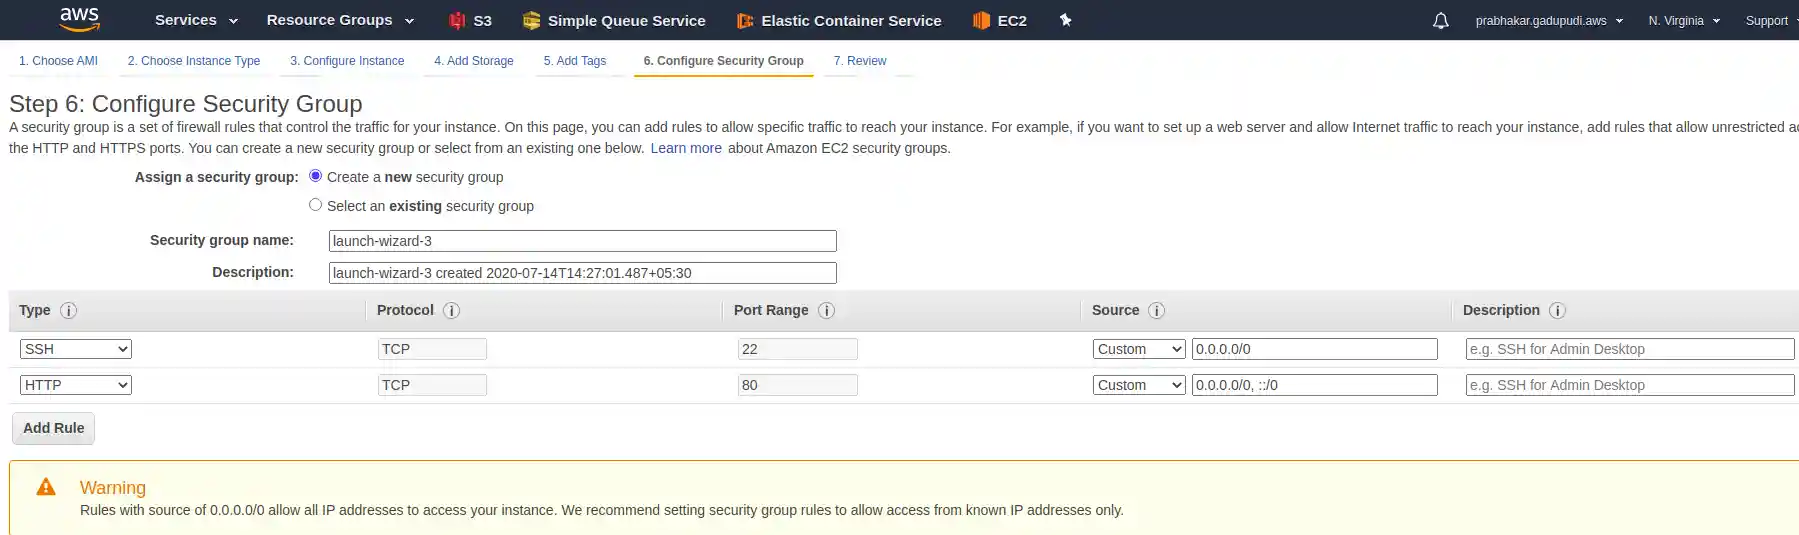Click the AWS logo icon
The image size is (1799, 535).
[79, 19]
